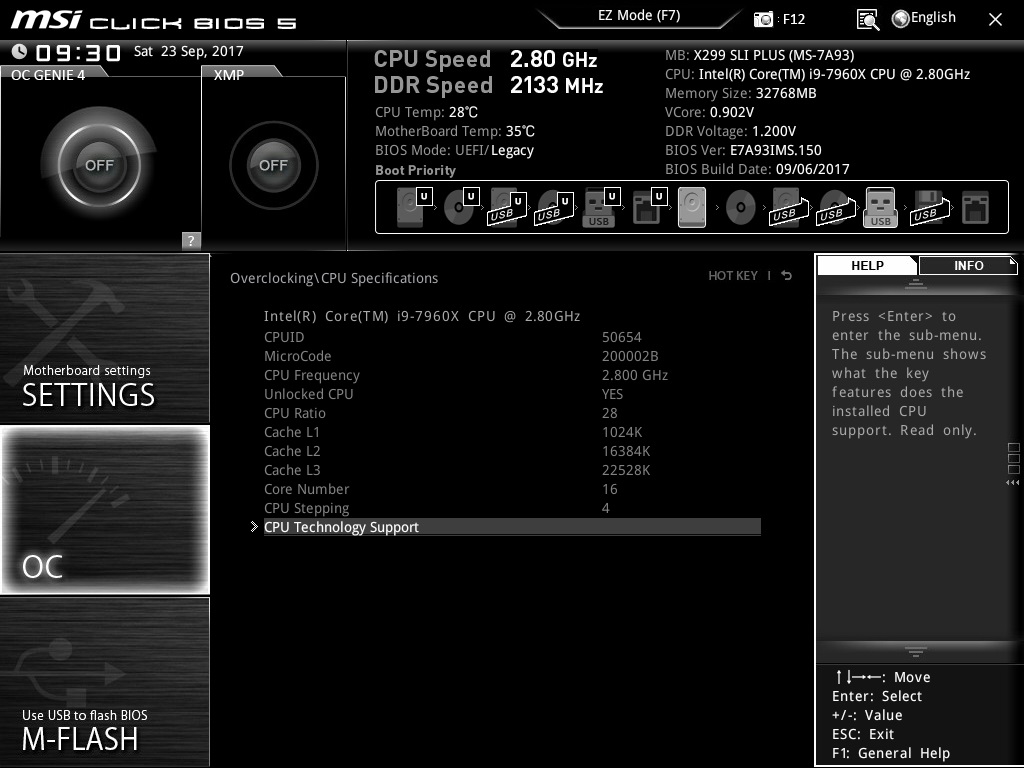
Task: Select the CPUID row
Action: pos(512,337)
